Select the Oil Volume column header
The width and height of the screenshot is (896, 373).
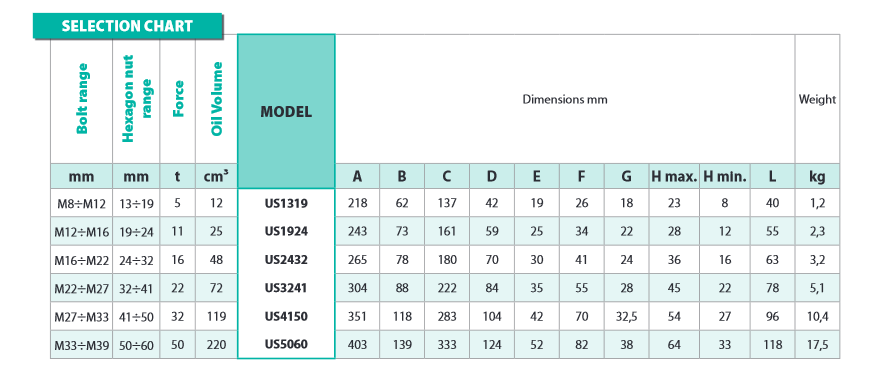point(217,99)
